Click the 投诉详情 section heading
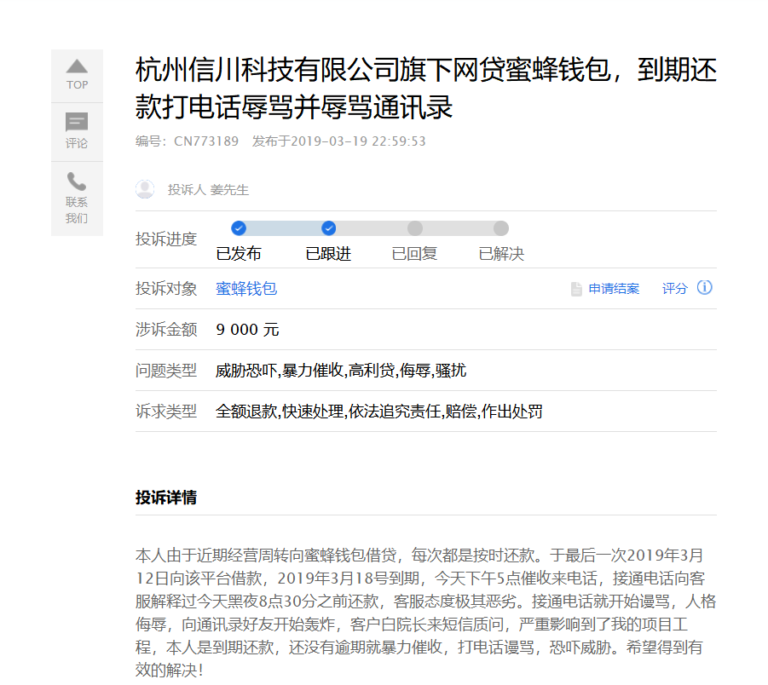The height and width of the screenshot is (685, 768). pyautogui.click(x=166, y=497)
